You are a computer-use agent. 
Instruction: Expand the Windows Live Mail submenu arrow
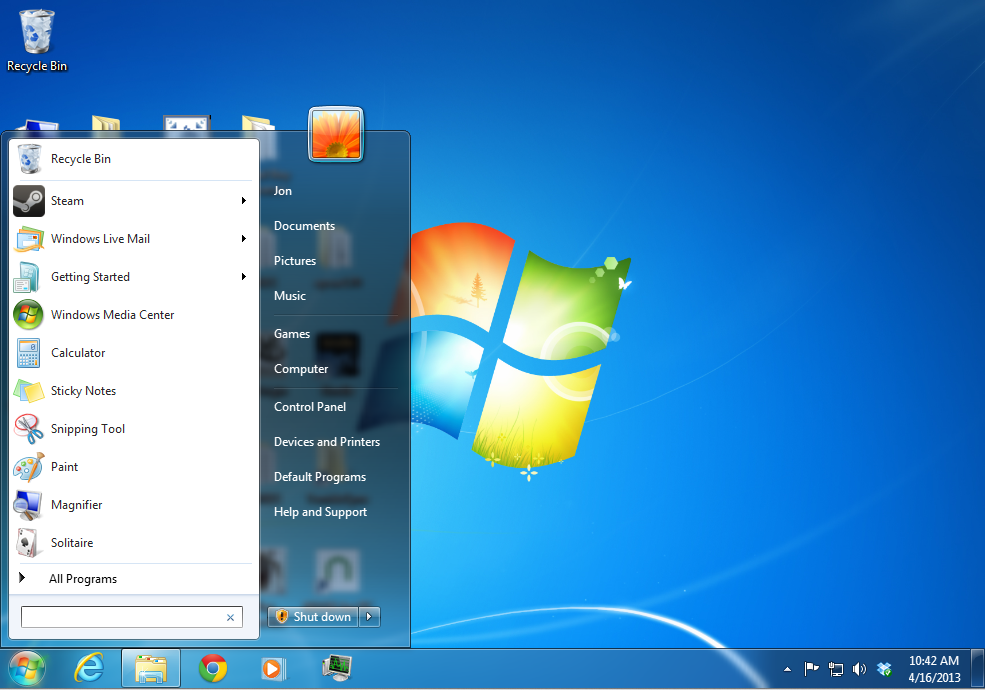click(243, 239)
